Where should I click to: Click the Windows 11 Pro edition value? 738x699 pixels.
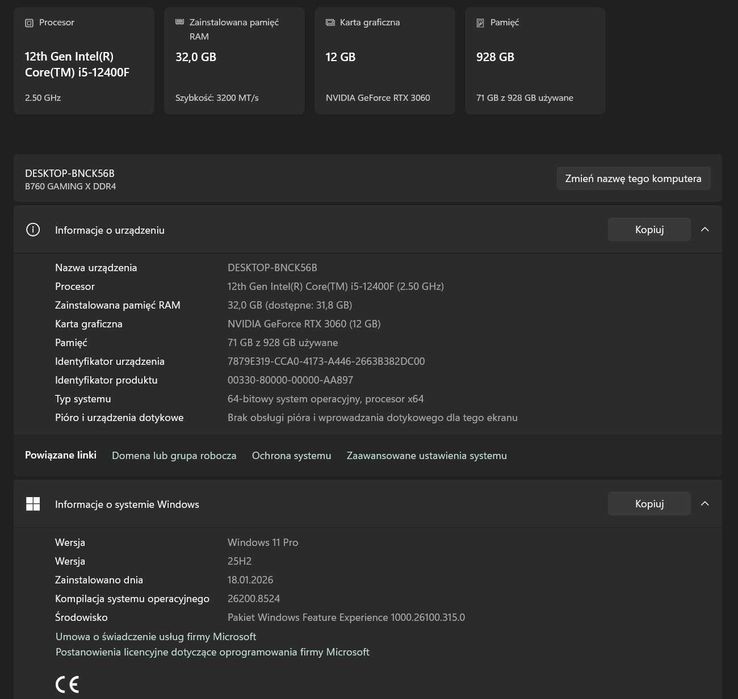pyautogui.click(x=263, y=542)
